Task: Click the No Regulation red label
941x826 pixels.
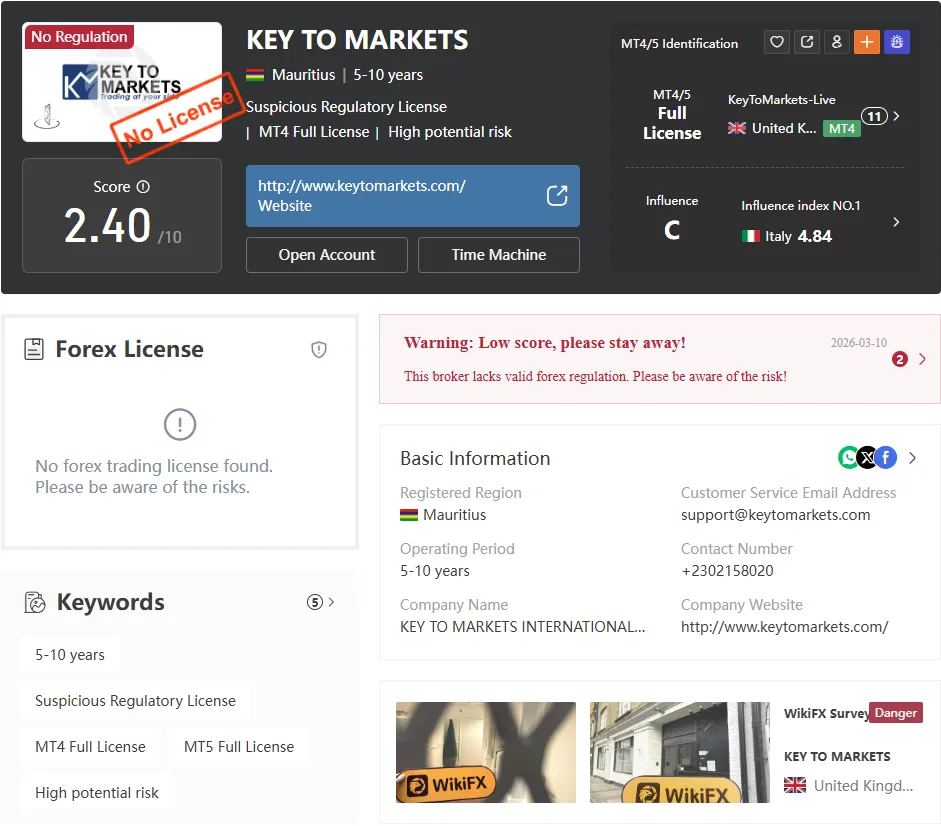Action: [79, 37]
